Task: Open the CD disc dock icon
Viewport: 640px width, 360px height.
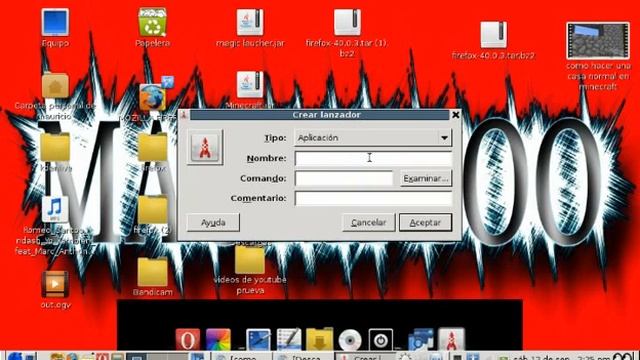Action: (350, 340)
